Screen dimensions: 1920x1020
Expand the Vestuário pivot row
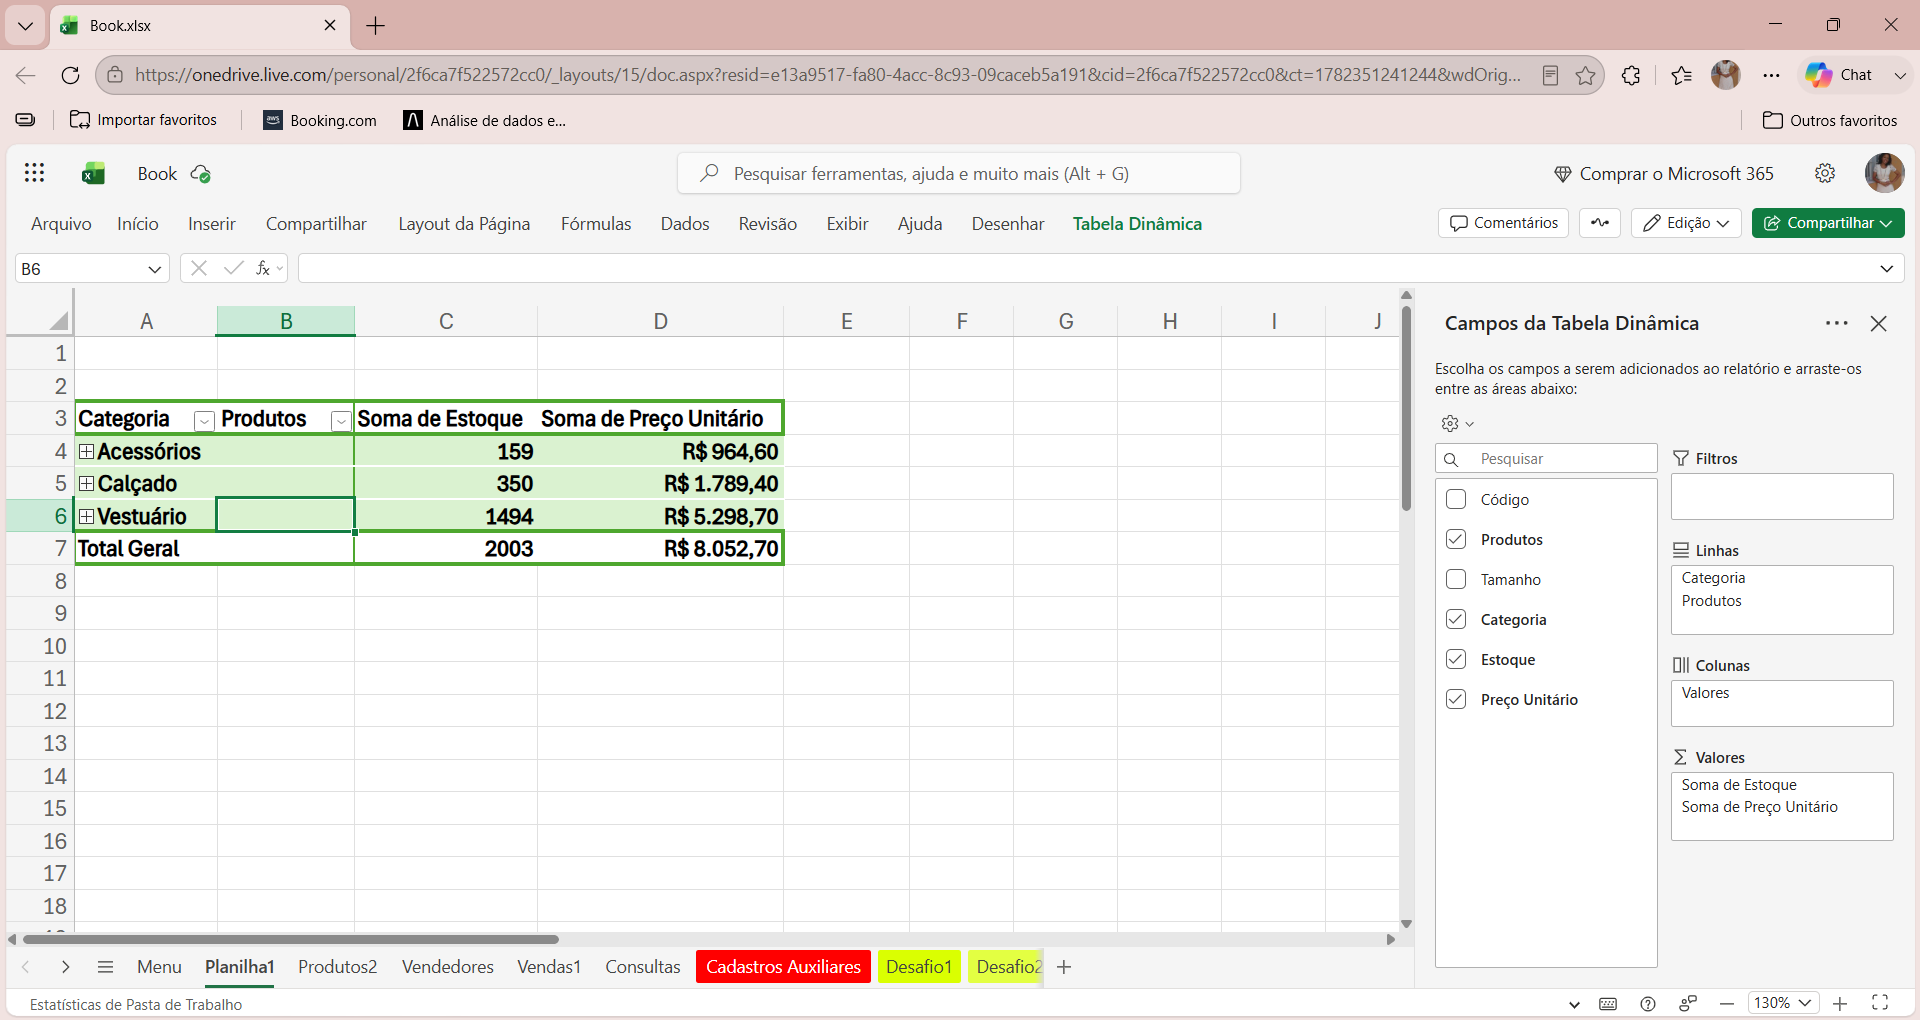[87, 517]
